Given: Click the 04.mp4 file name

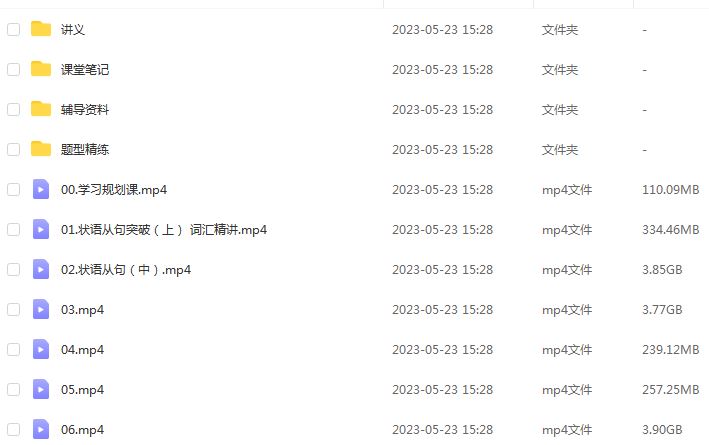Looking at the screenshot, I should tap(82, 350).
